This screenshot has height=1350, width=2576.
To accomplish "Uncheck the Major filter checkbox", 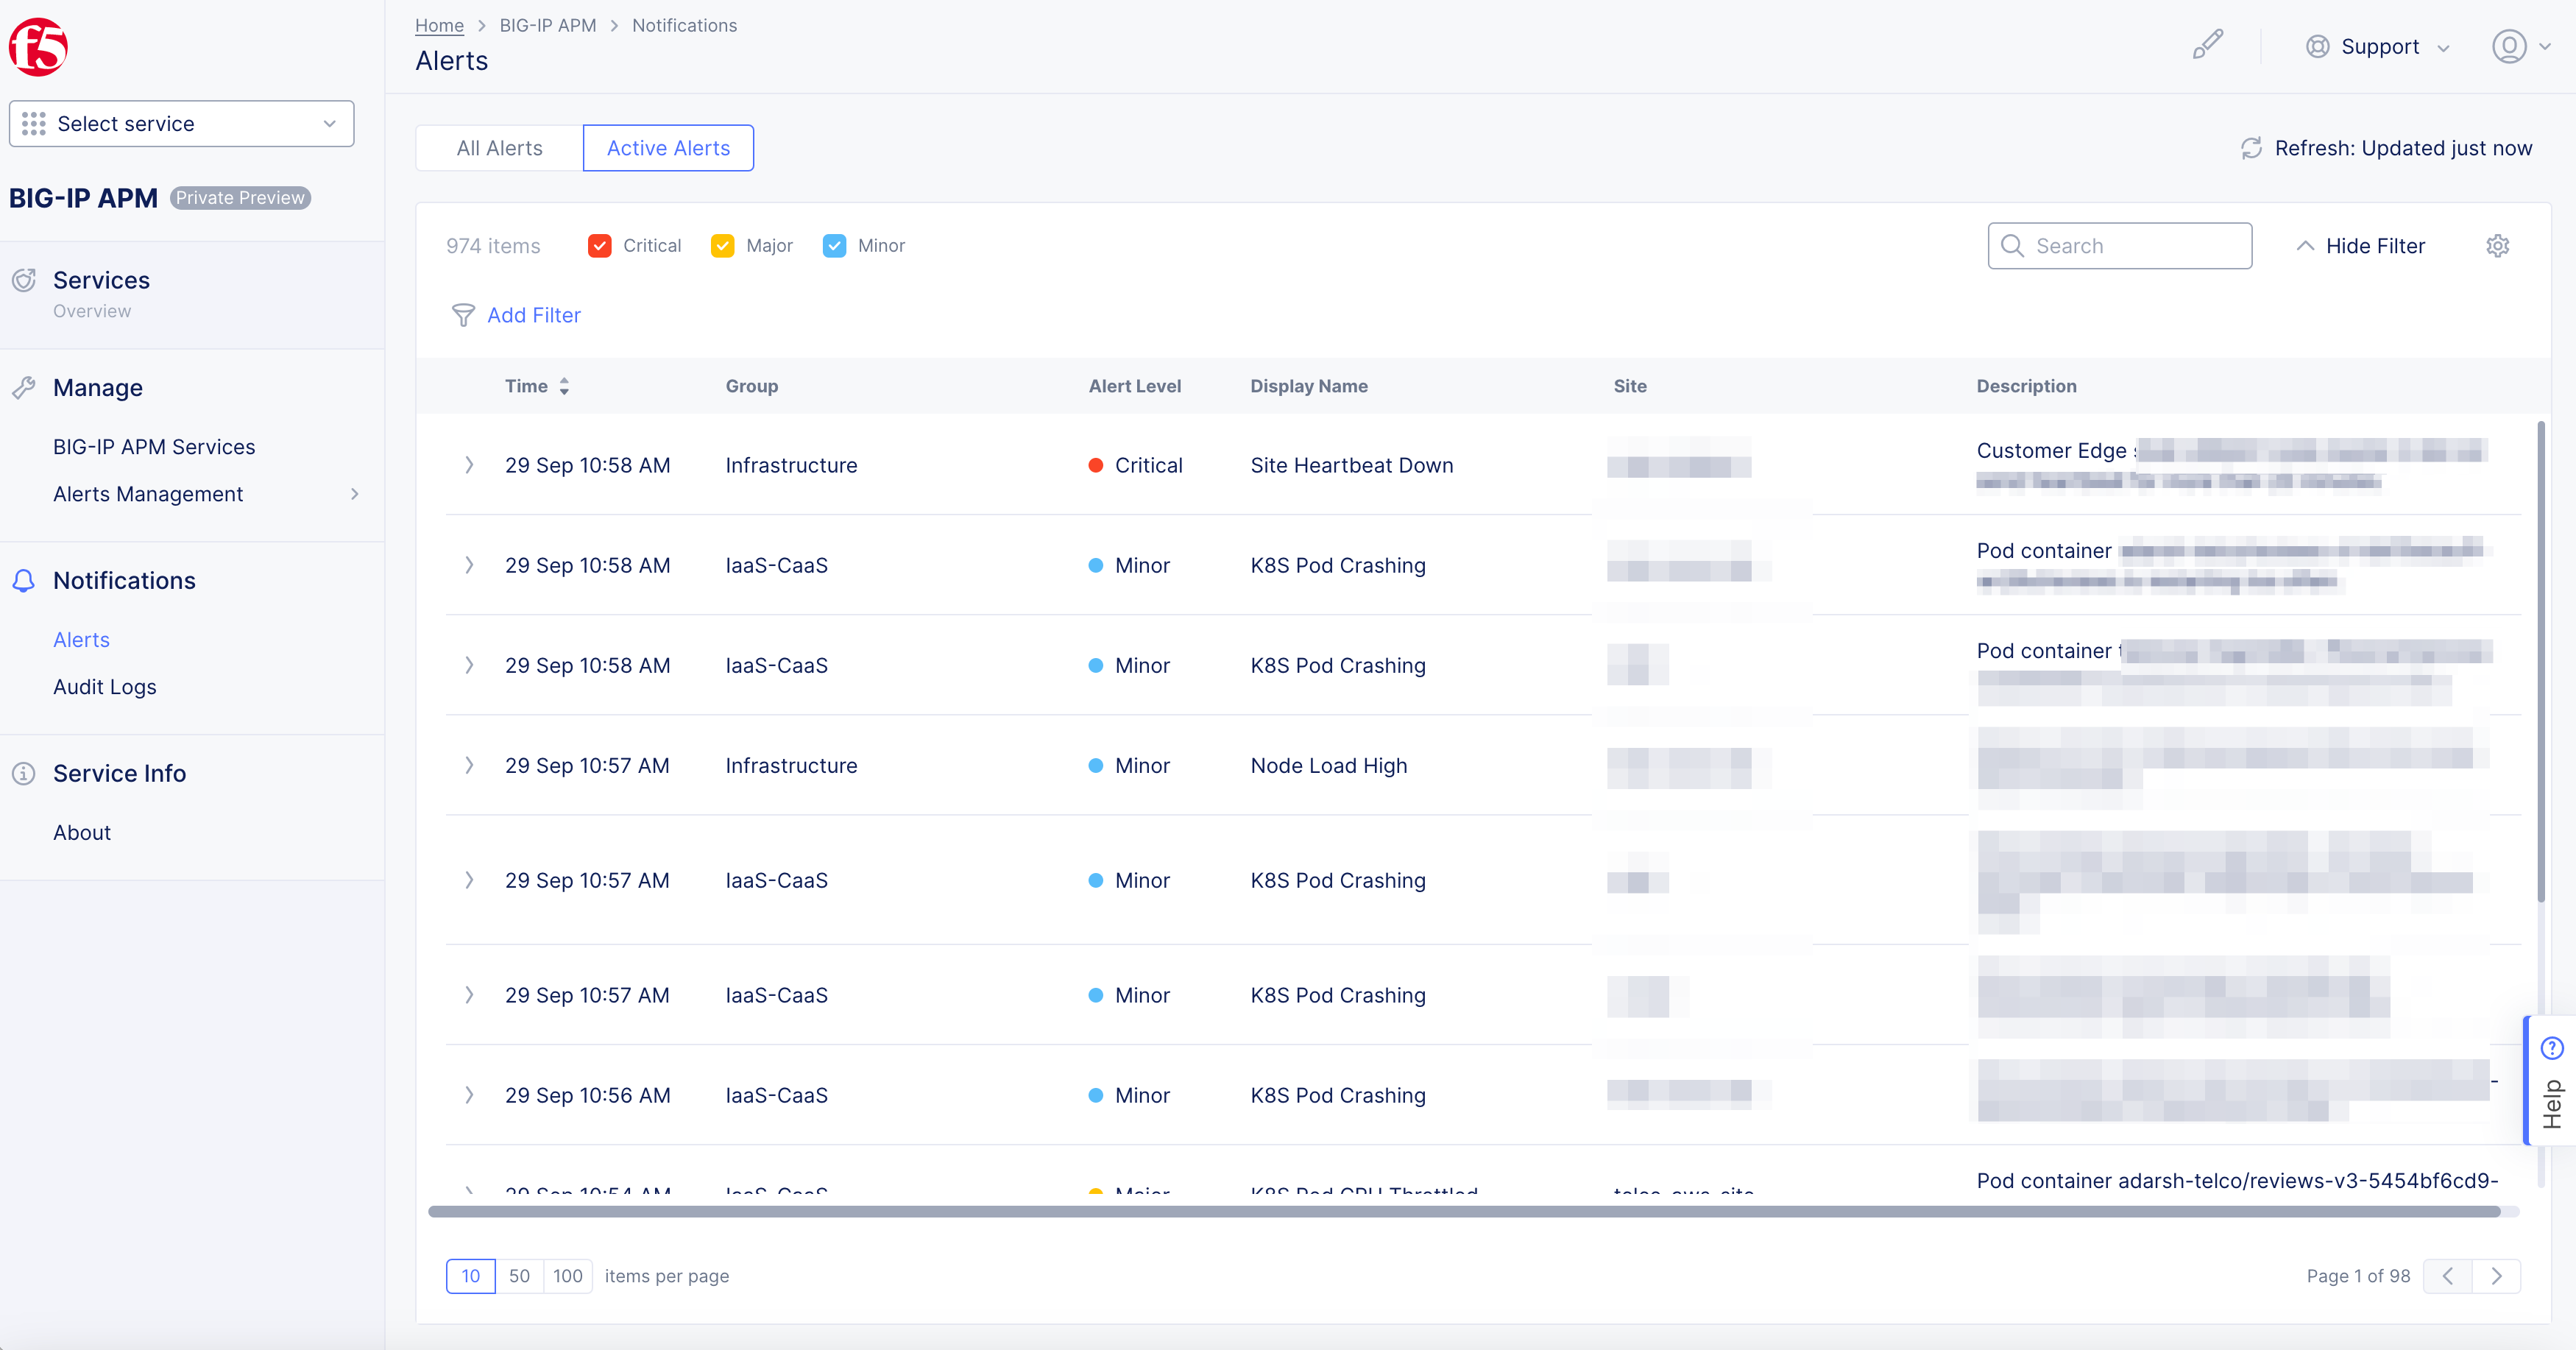I will click(x=722, y=246).
